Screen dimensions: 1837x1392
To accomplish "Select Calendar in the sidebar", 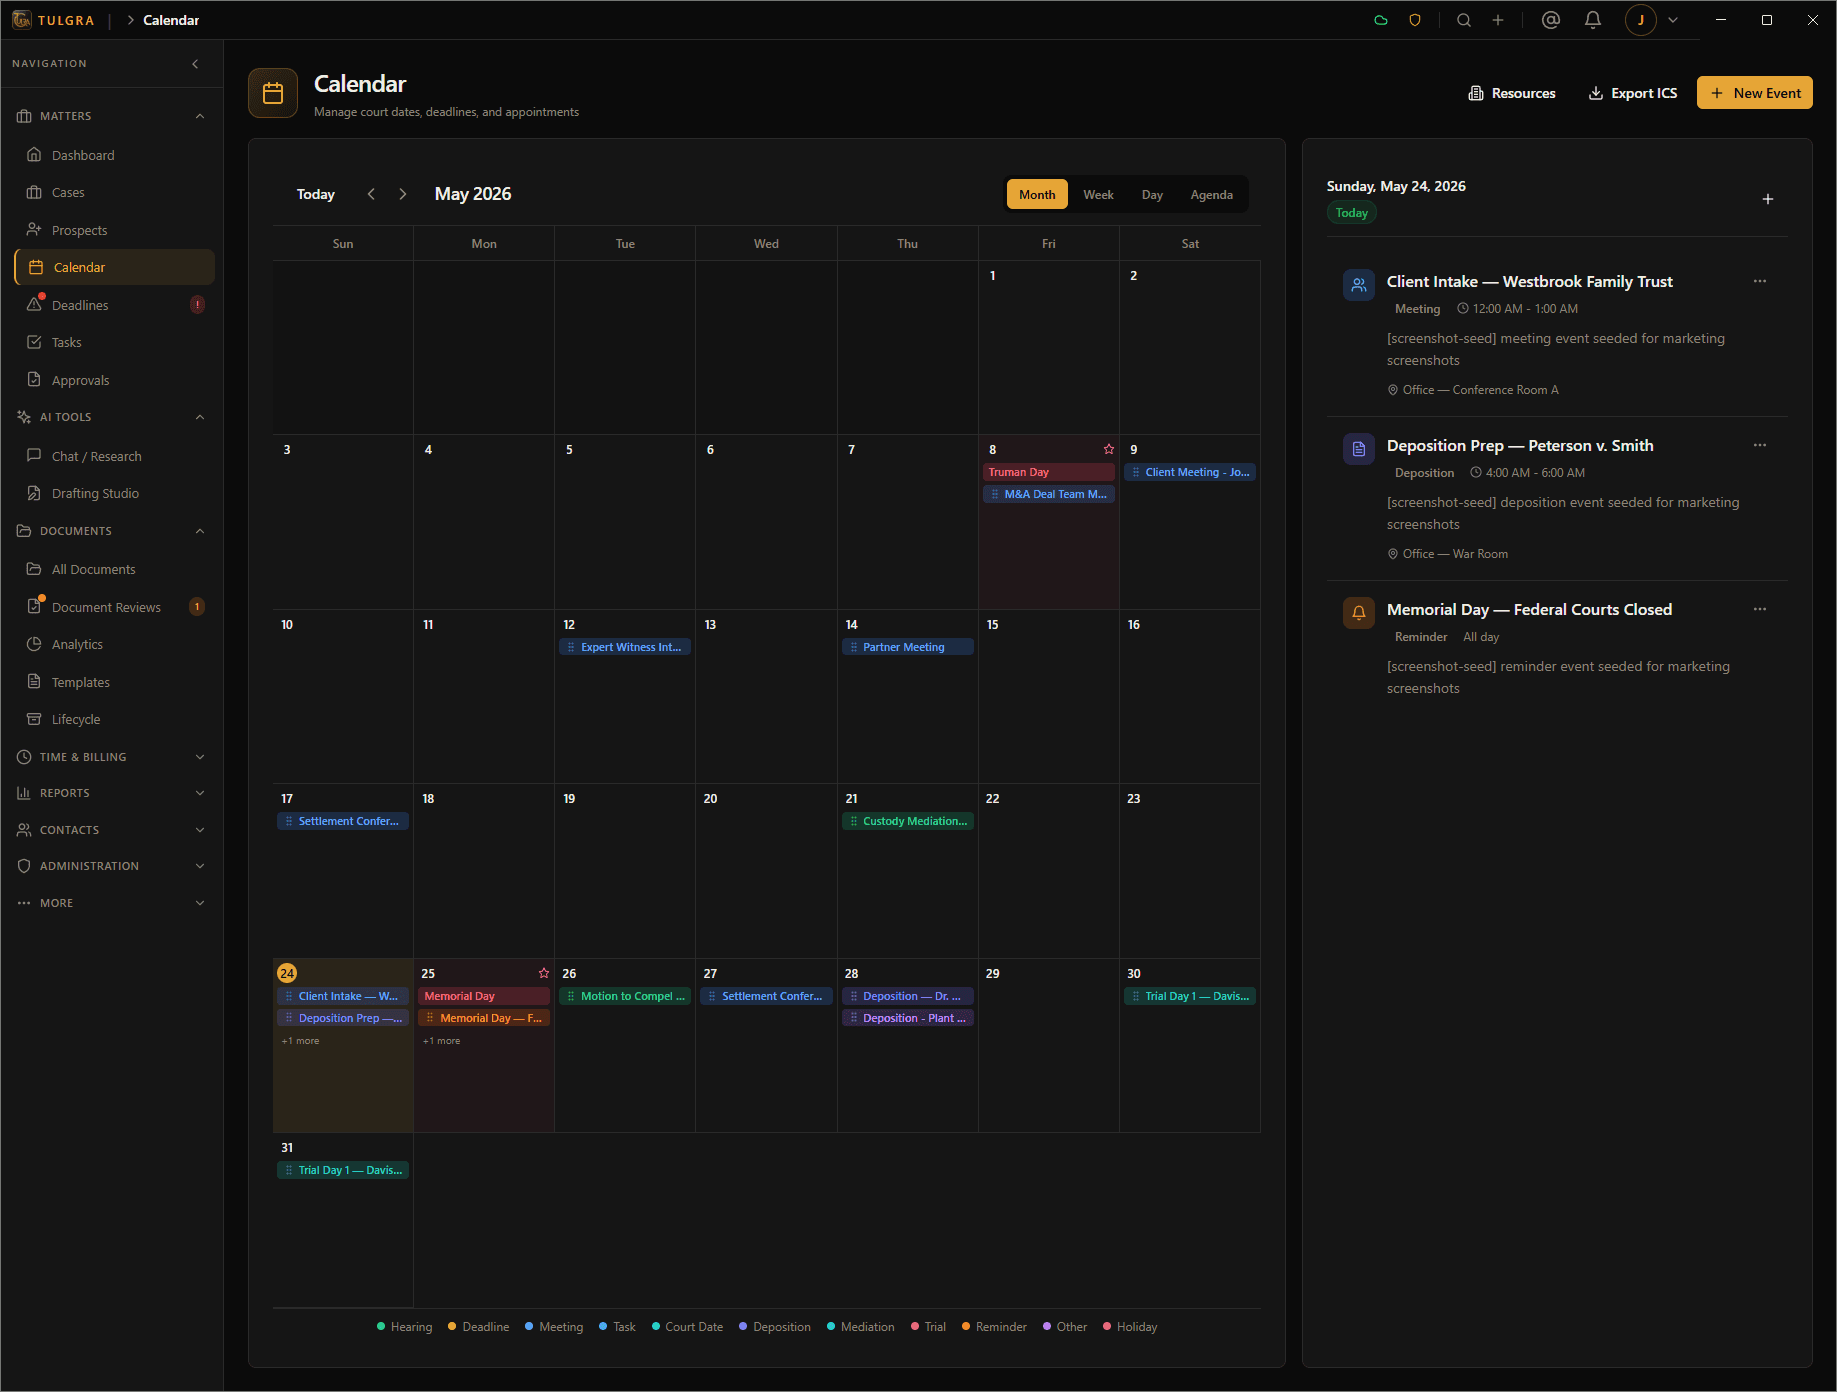I will 114,267.
